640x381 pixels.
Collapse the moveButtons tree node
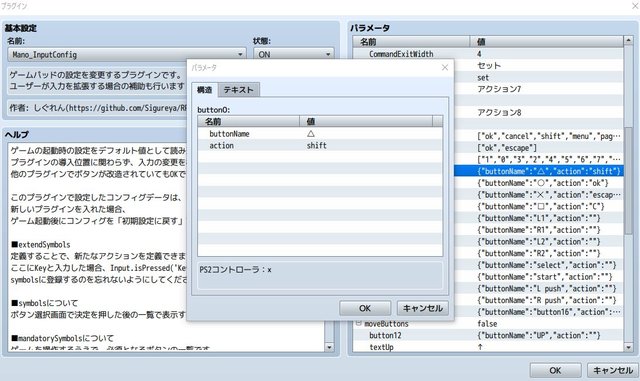pyautogui.click(x=358, y=323)
